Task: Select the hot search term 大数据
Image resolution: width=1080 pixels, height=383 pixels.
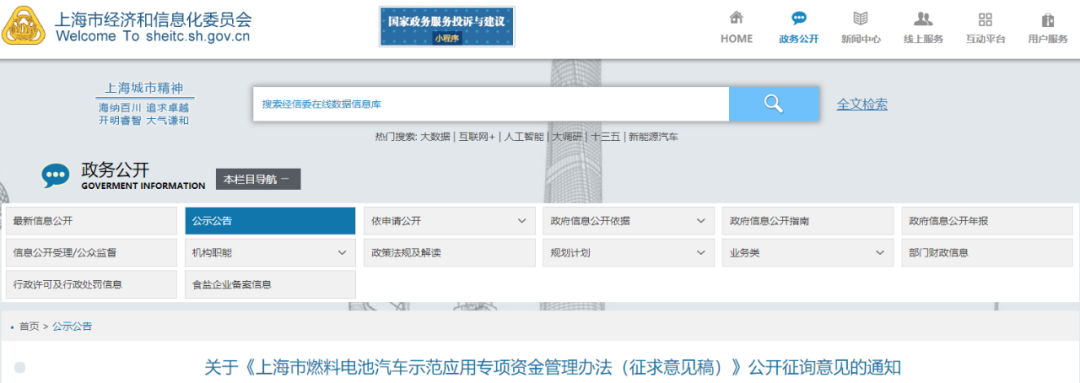Action: [435, 136]
